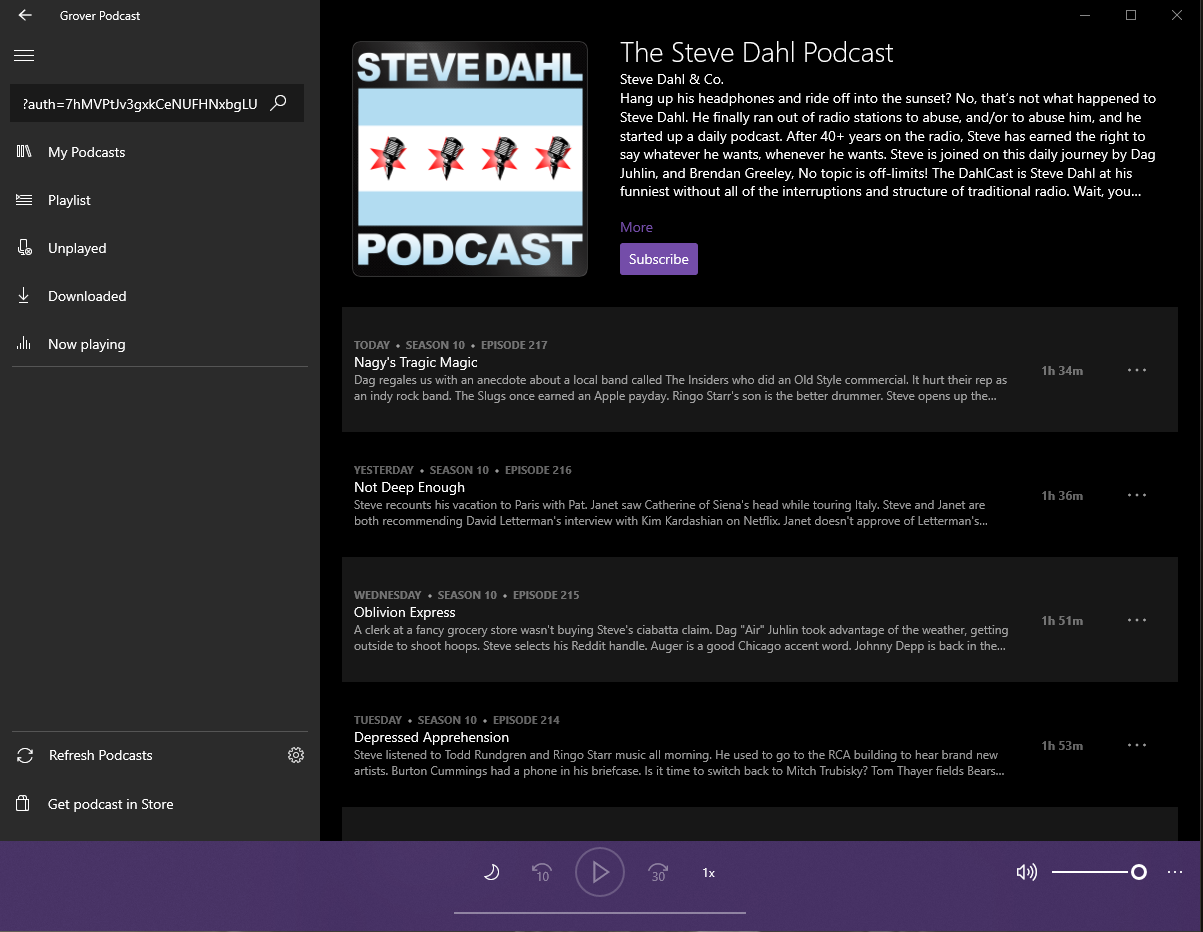Click the refresh circular arrows icon
This screenshot has height=932, width=1203.
[x=26, y=755]
